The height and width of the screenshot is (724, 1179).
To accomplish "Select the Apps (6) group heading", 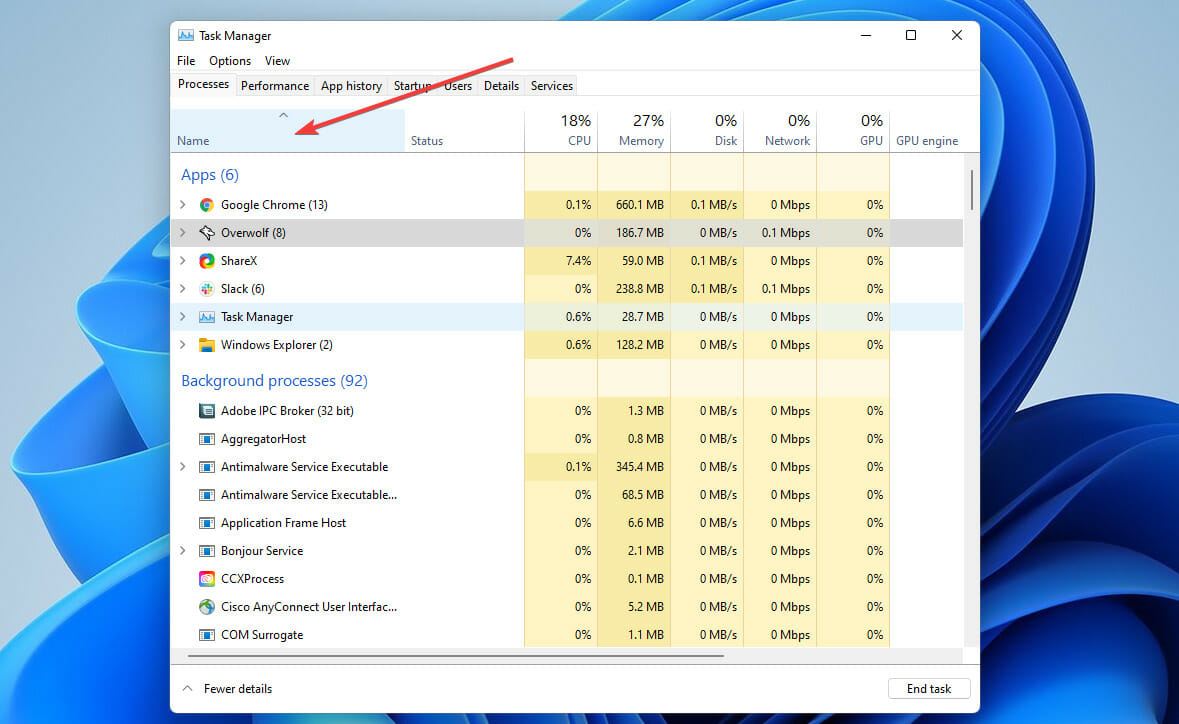I will [x=210, y=174].
